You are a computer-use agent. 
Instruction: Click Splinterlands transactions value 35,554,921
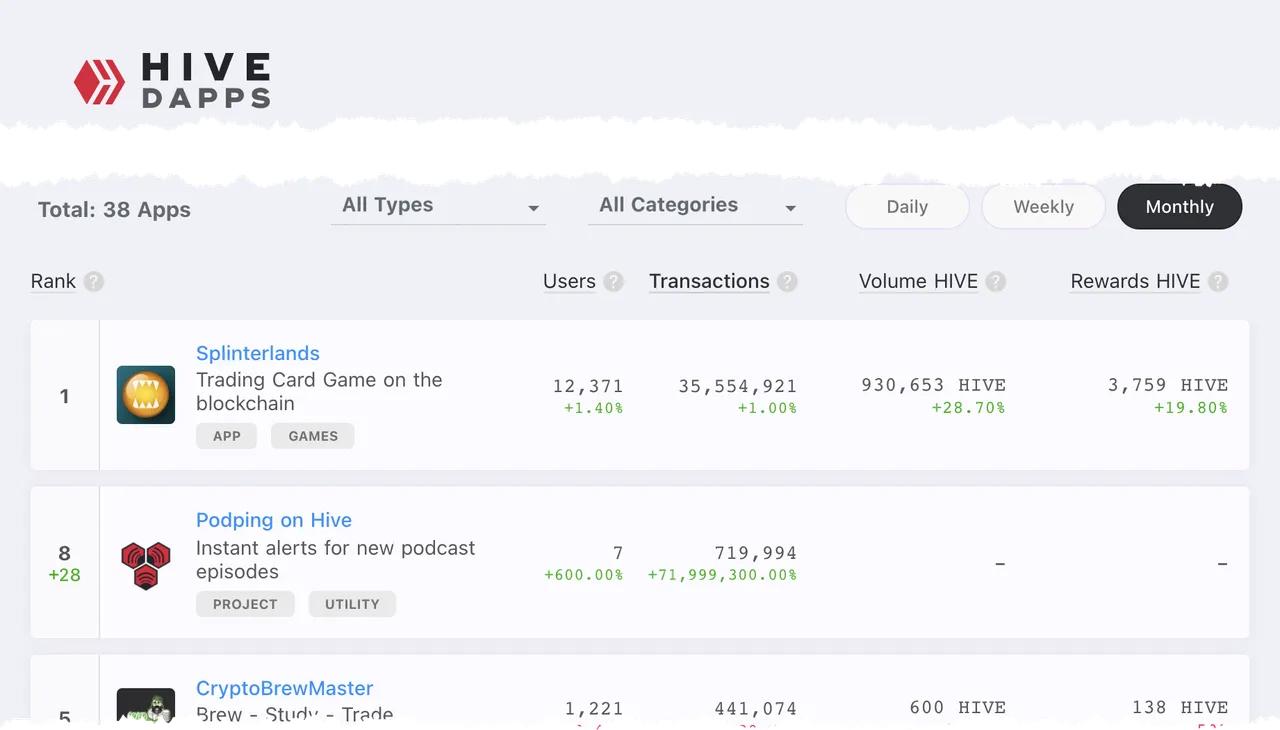click(738, 386)
